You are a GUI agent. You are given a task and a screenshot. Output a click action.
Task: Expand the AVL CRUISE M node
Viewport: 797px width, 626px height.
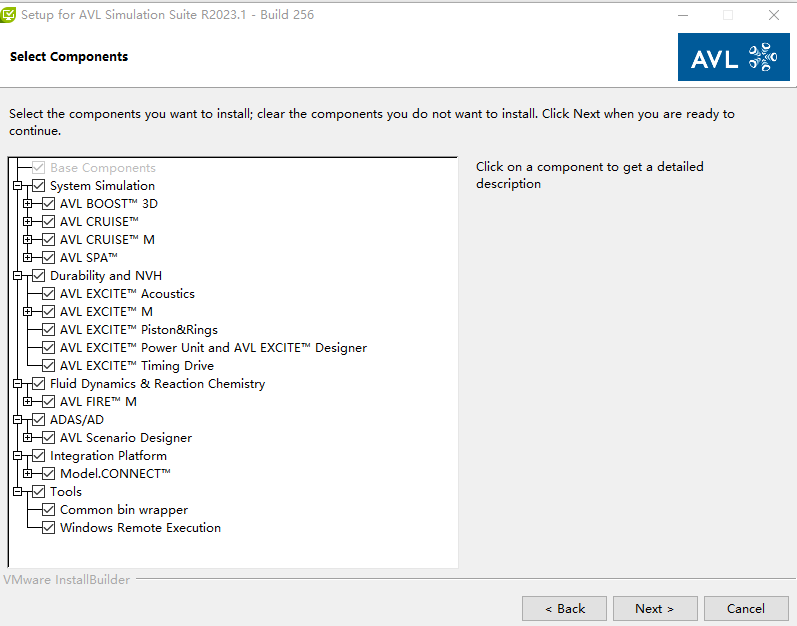pos(27,240)
